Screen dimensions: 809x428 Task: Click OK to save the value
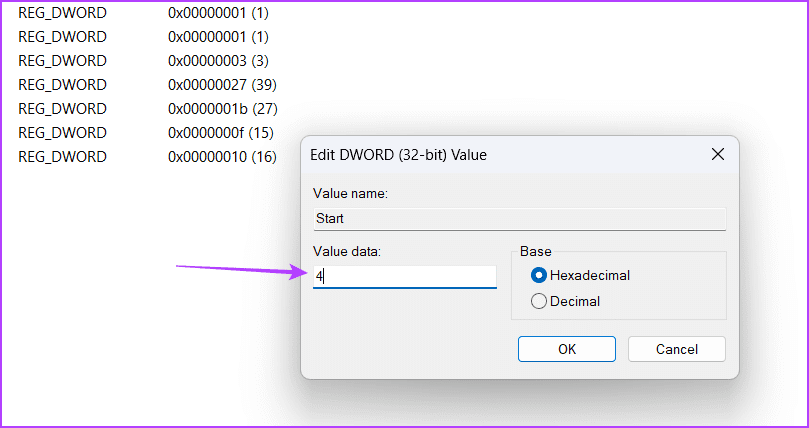(x=567, y=349)
